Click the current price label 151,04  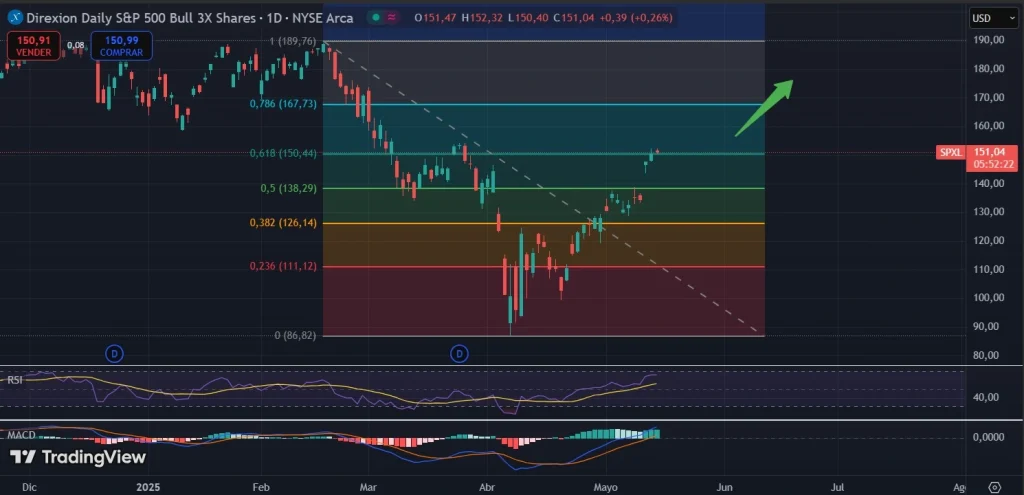[x=989, y=151]
